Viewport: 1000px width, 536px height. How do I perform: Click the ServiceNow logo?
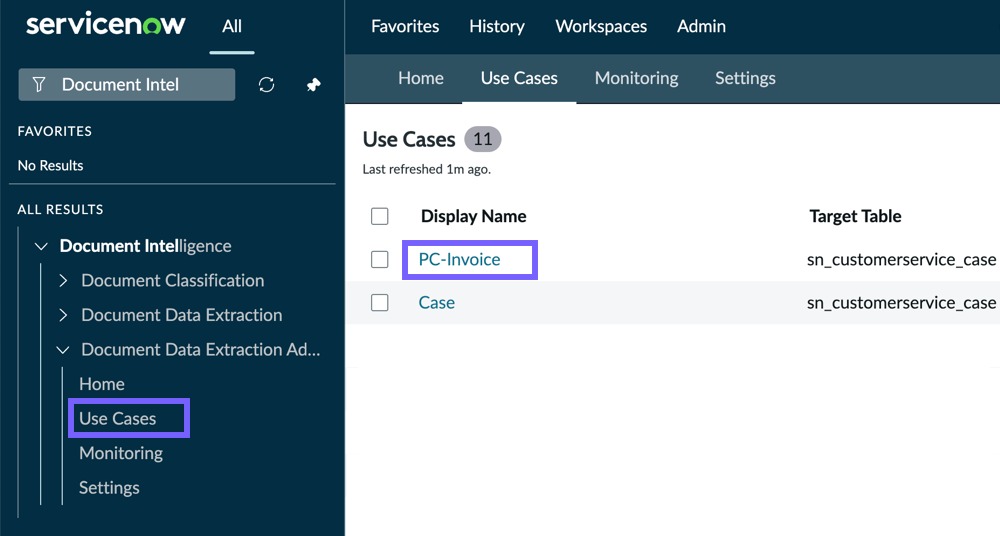point(106,25)
